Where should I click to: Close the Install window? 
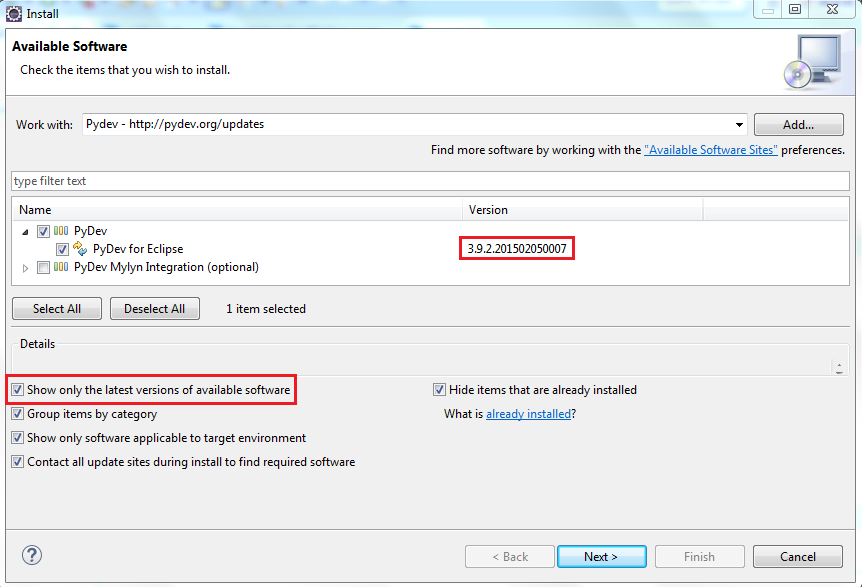(832, 9)
